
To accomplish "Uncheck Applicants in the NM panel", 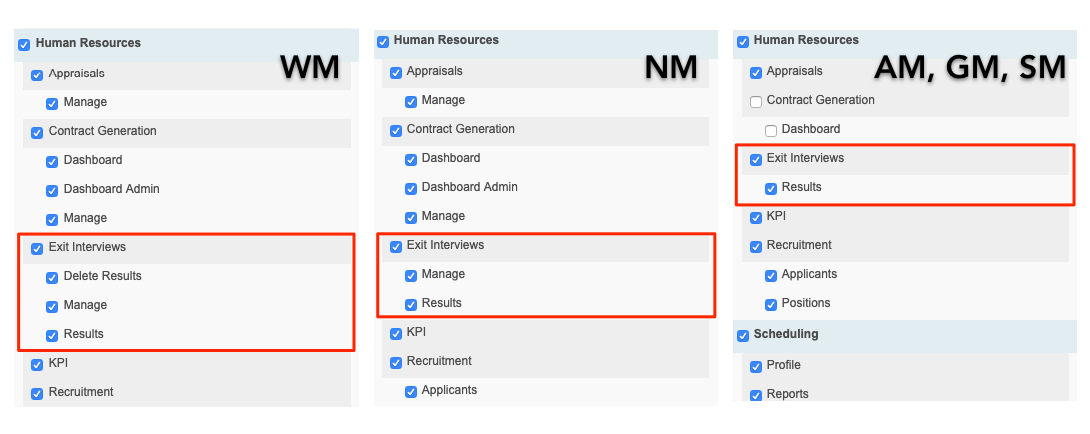I will point(411,392).
